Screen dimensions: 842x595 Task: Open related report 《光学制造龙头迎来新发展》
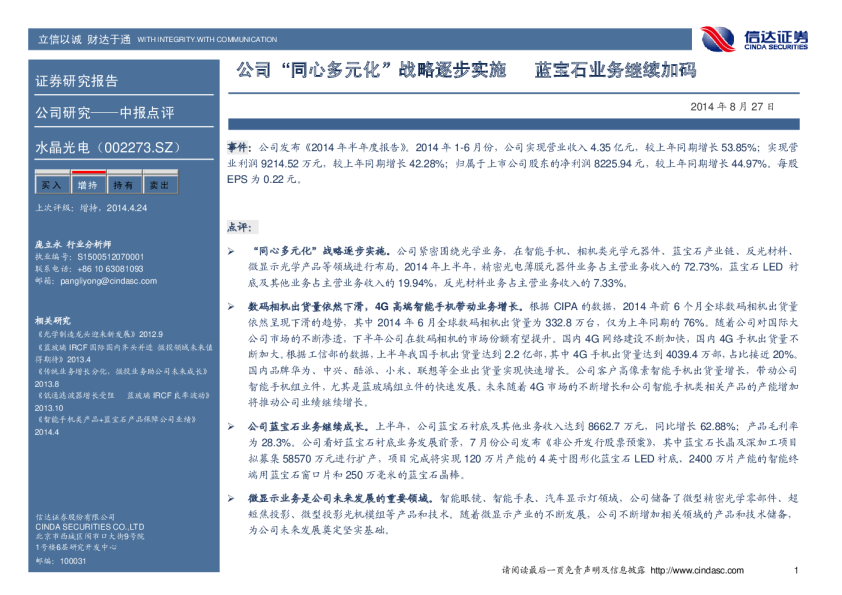(86, 333)
